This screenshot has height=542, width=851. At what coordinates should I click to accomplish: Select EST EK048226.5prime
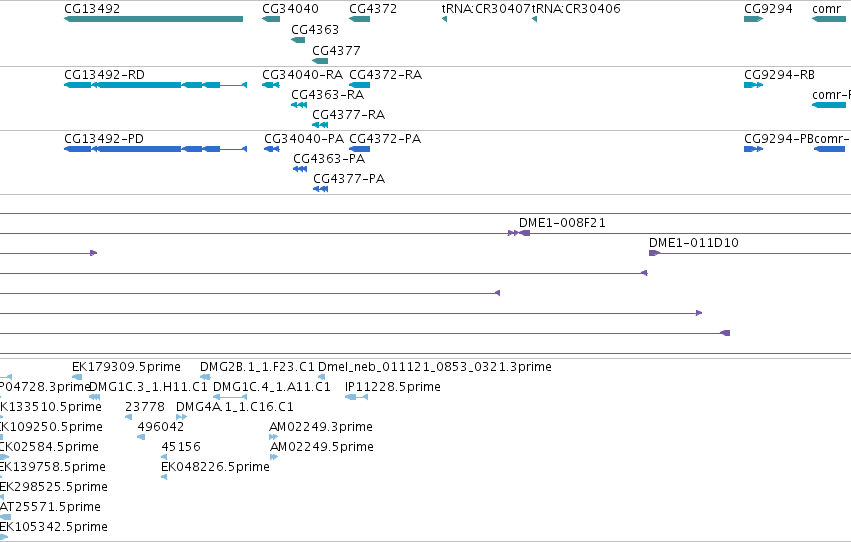point(164,477)
